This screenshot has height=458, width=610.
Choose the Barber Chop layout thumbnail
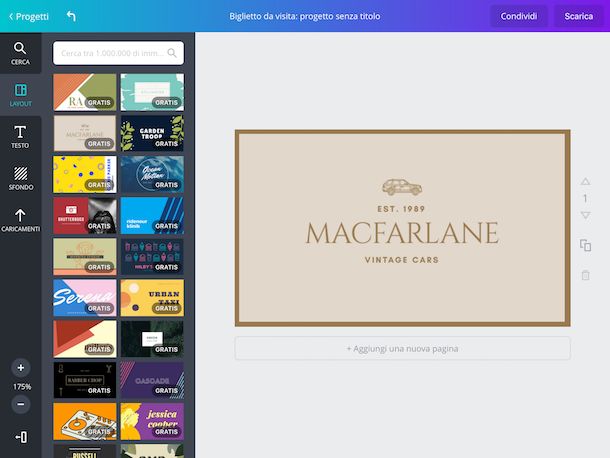click(85, 380)
